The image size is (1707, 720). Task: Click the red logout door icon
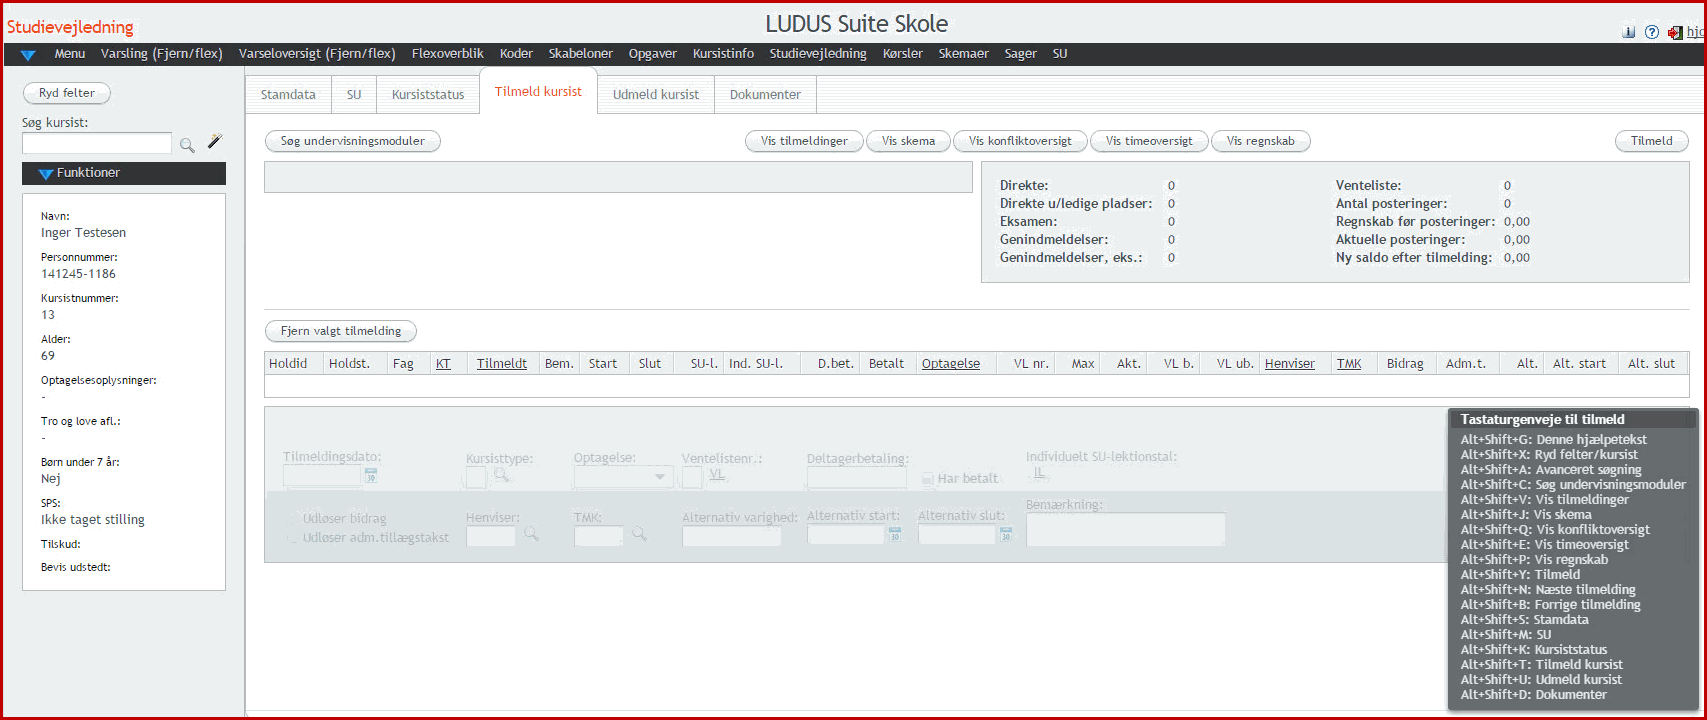tap(1675, 32)
